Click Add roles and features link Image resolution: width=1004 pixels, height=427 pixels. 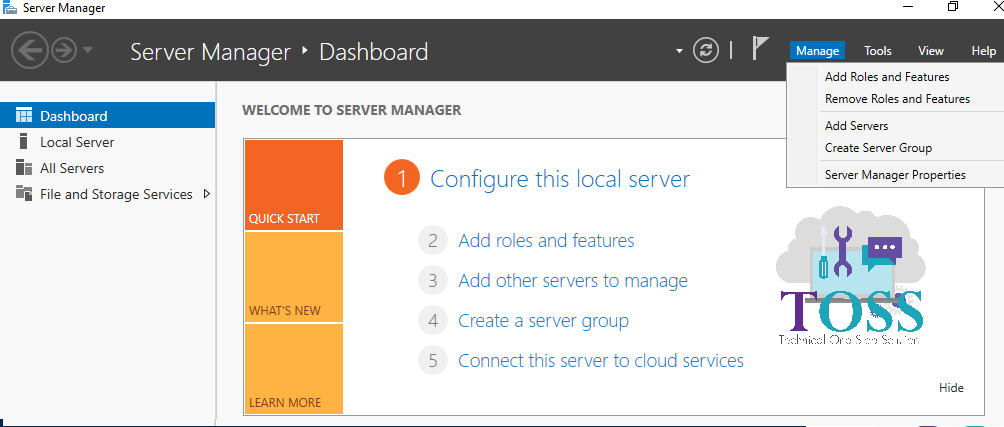pos(546,241)
